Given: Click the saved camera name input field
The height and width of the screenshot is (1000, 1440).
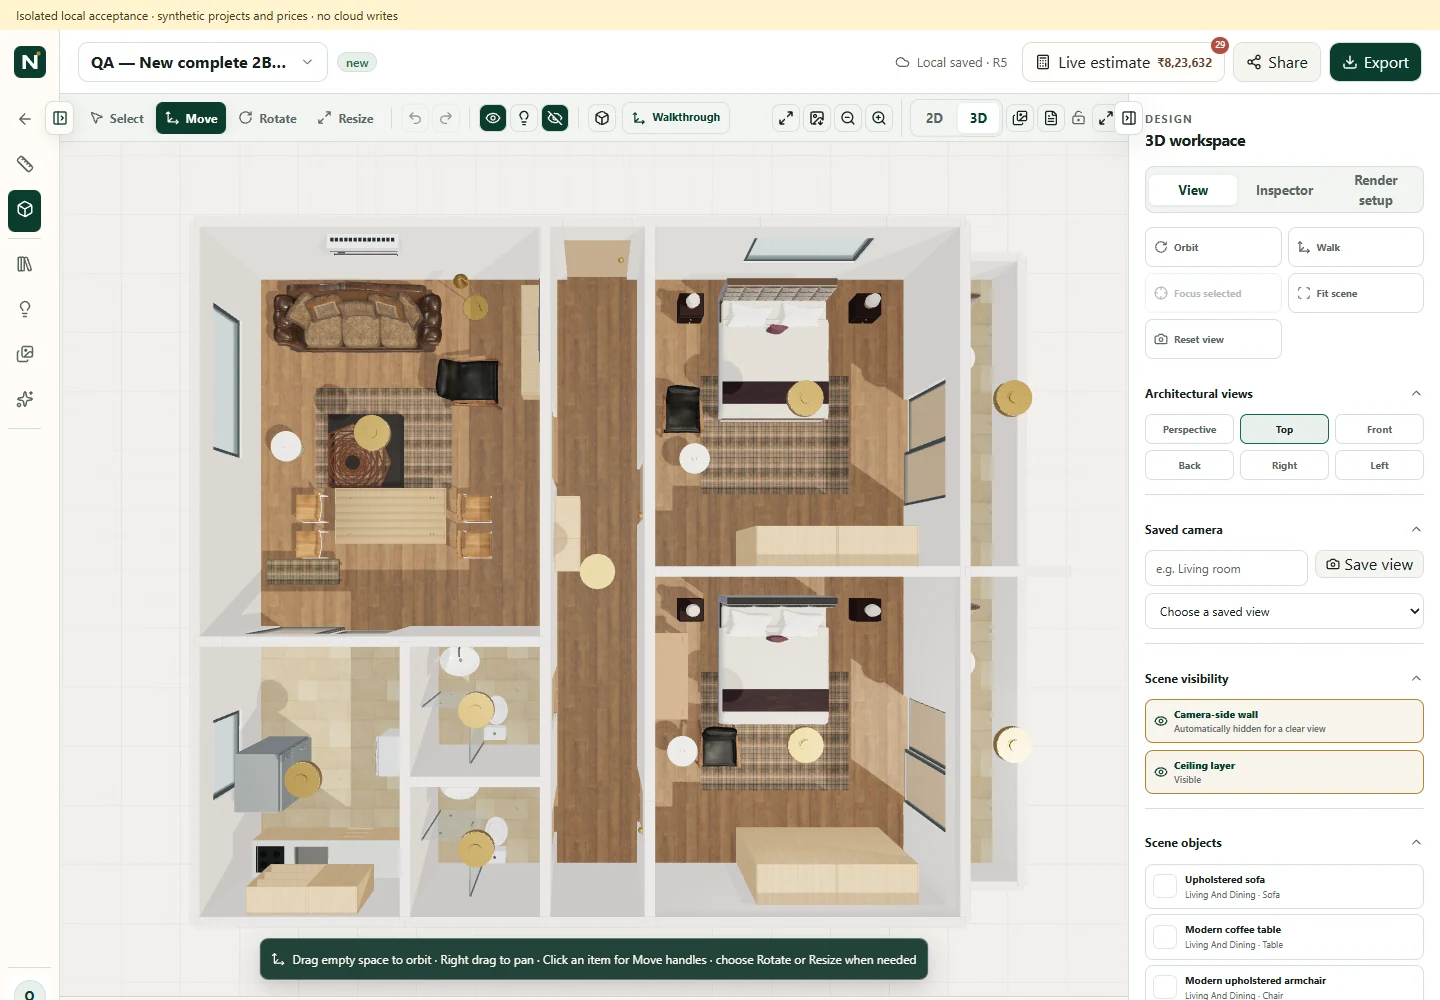Looking at the screenshot, I should [1226, 569].
